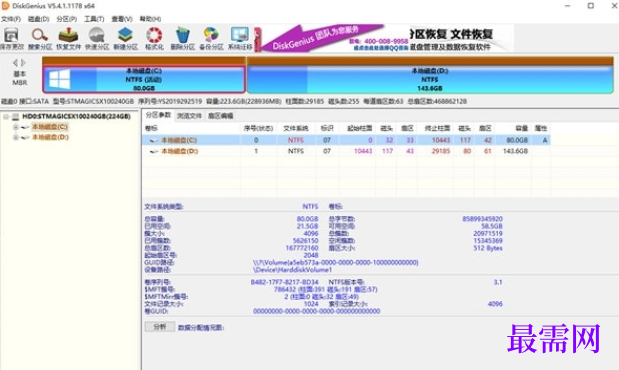
Task: Click used space value 21.5GB
Action: (308, 226)
